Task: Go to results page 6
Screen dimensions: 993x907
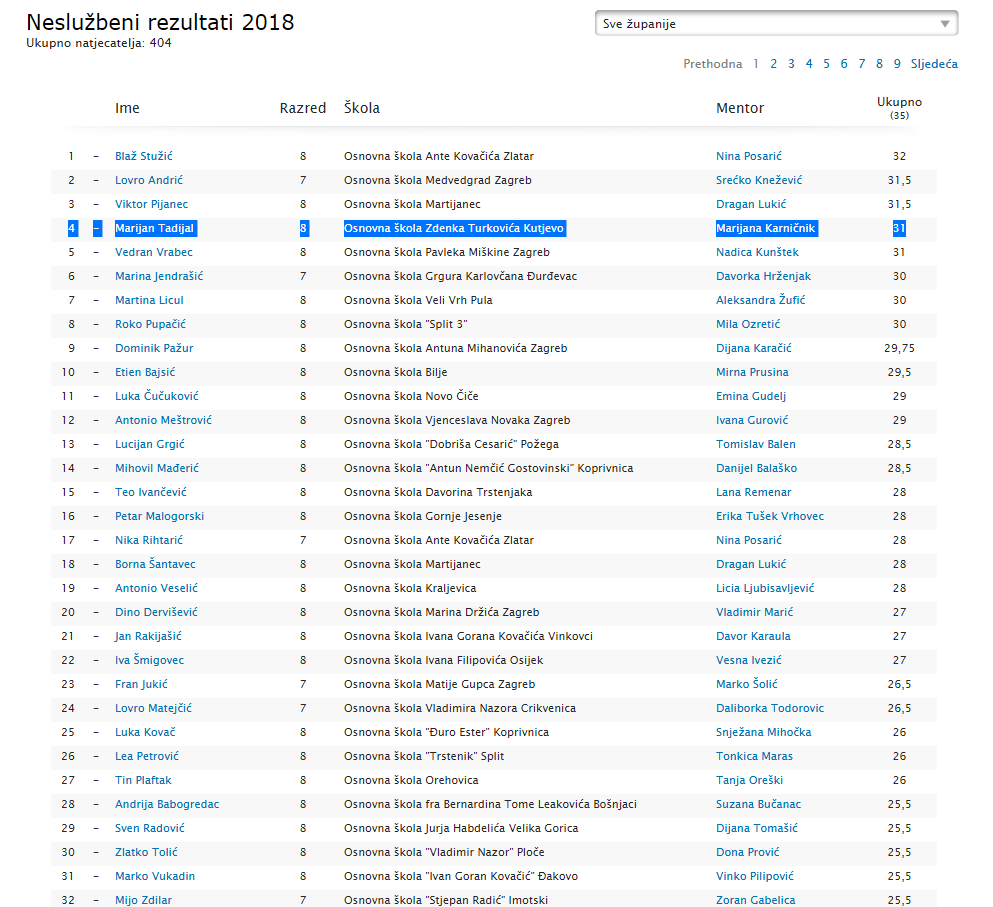Action: [x=844, y=64]
